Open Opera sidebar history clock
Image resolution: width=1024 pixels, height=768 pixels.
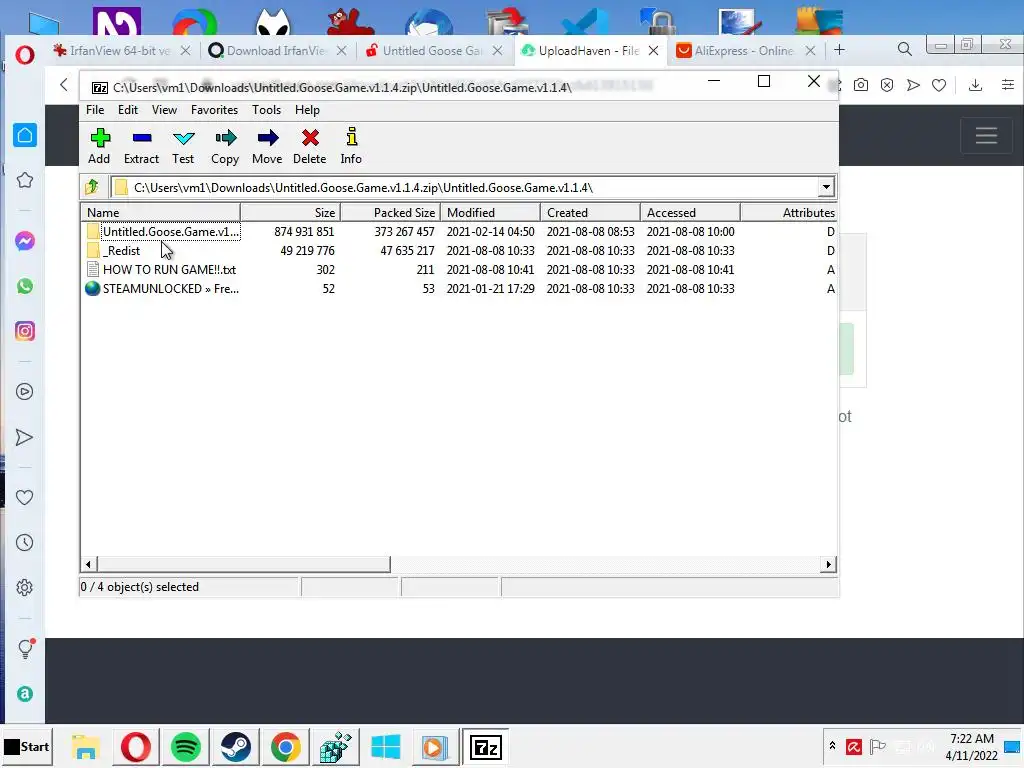tap(25, 543)
